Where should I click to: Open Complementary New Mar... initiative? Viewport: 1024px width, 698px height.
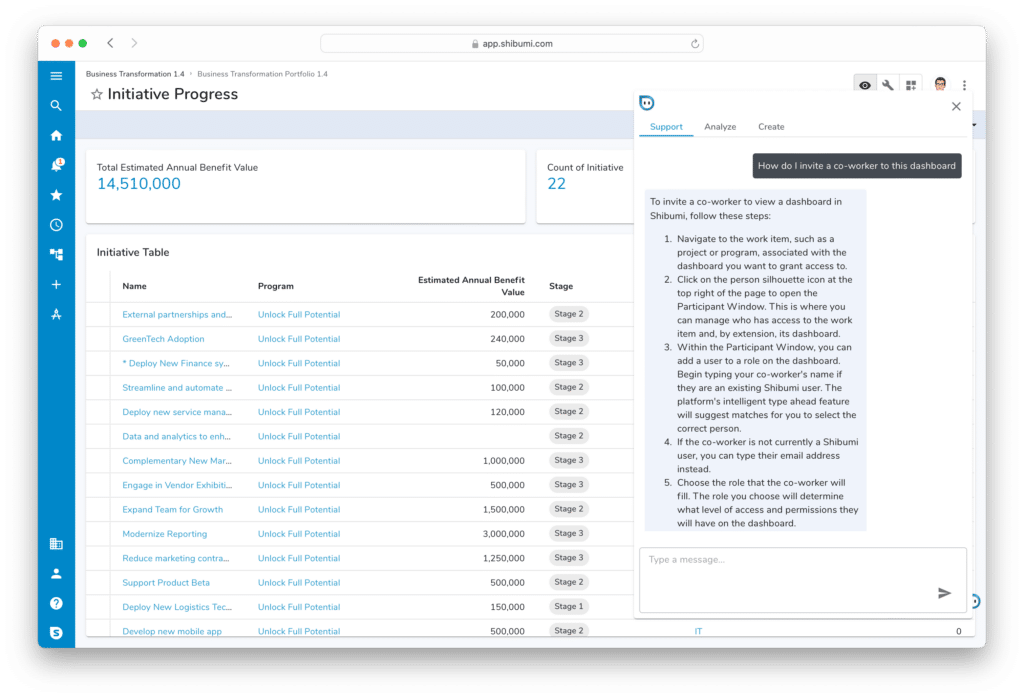tap(177, 460)
